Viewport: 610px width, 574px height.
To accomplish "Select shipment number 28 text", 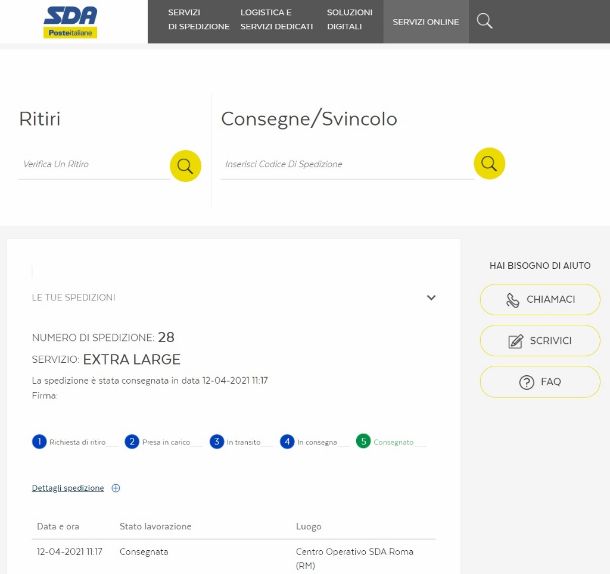I will [166, 337].
